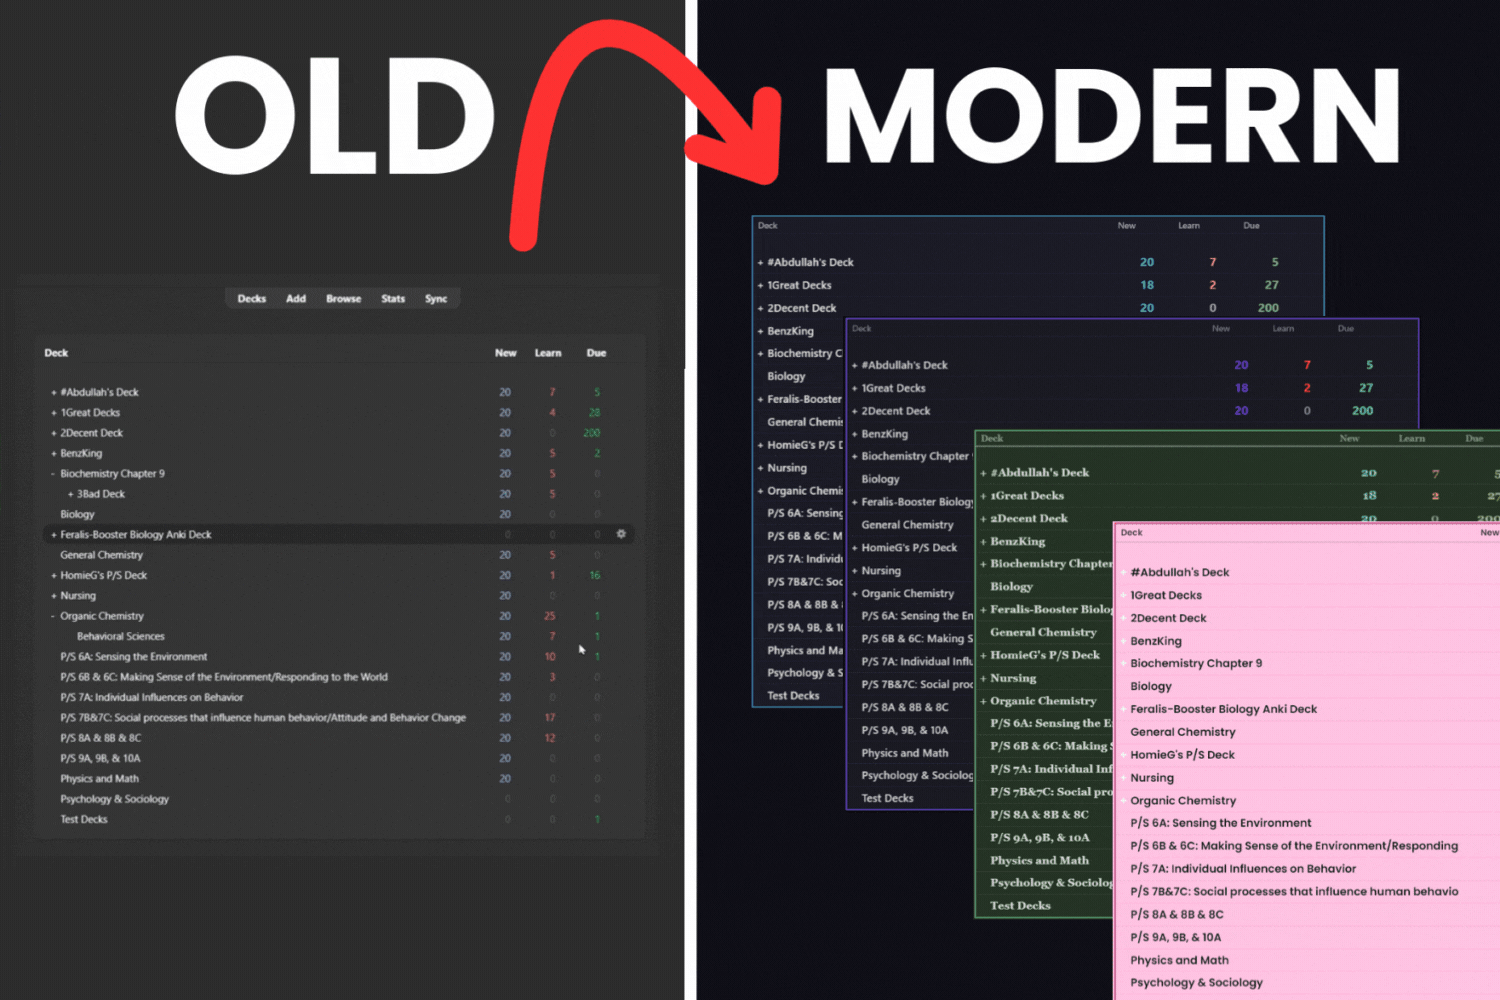This screenshot has width=1500, height=1000.
Task: Open 2Decent Deck in the purple-bordered panel
Action: [895, 411]
